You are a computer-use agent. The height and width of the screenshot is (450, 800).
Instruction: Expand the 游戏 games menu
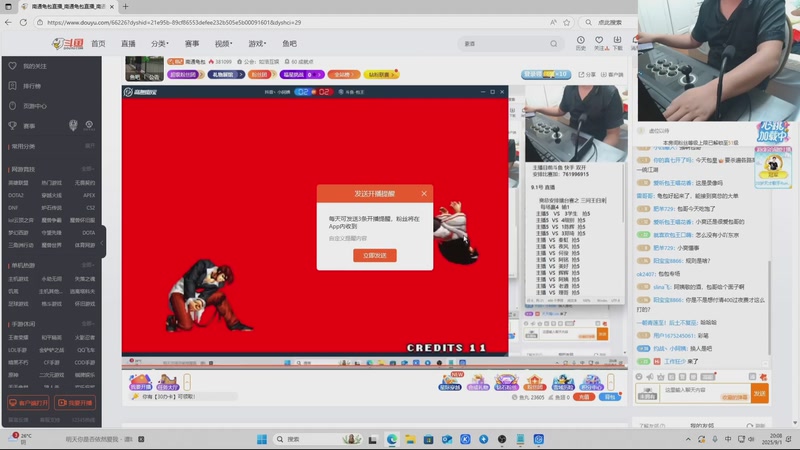pyautogui.click(x=257, y=44)
